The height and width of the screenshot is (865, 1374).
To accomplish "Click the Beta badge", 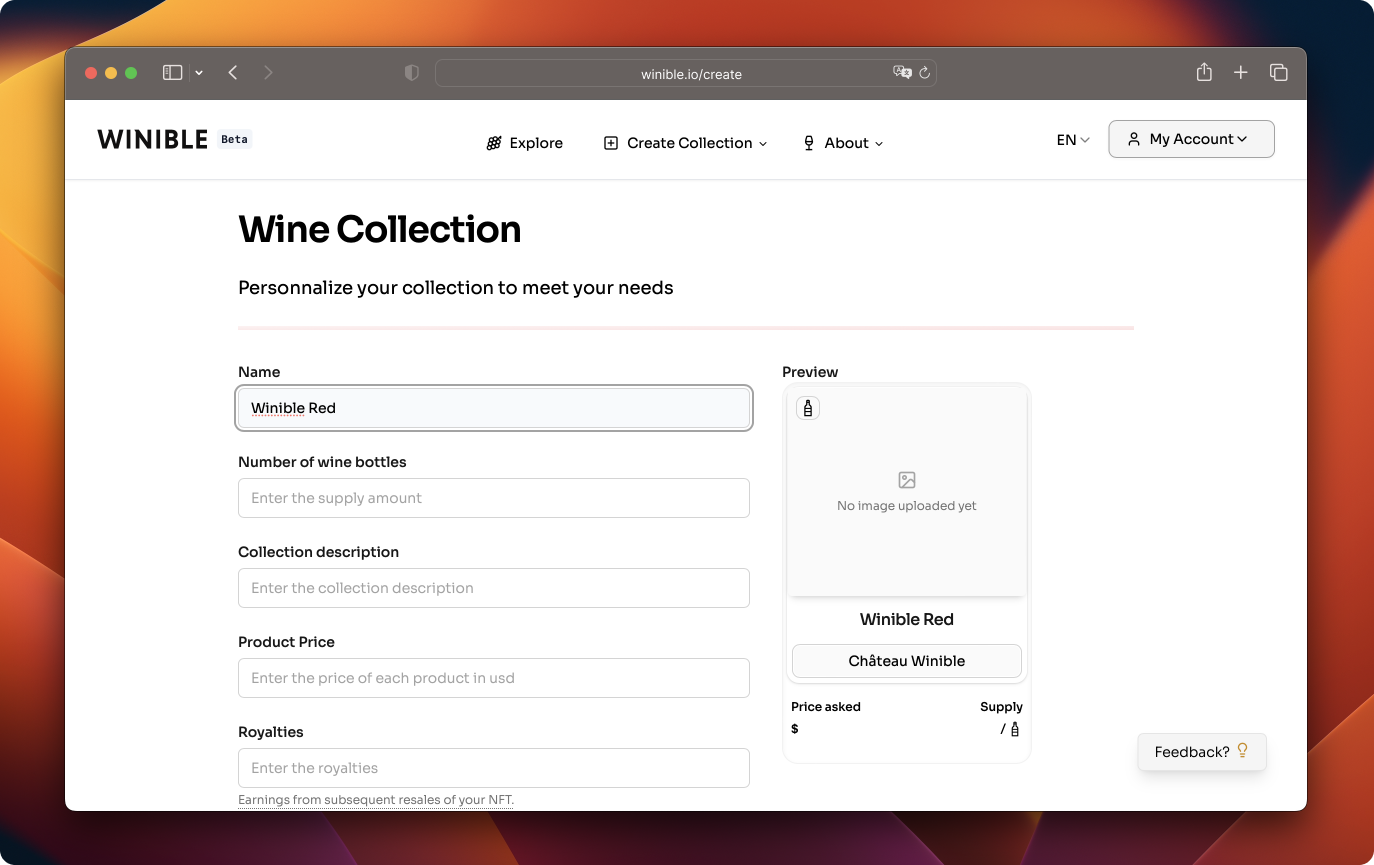I will click(235, 139).
